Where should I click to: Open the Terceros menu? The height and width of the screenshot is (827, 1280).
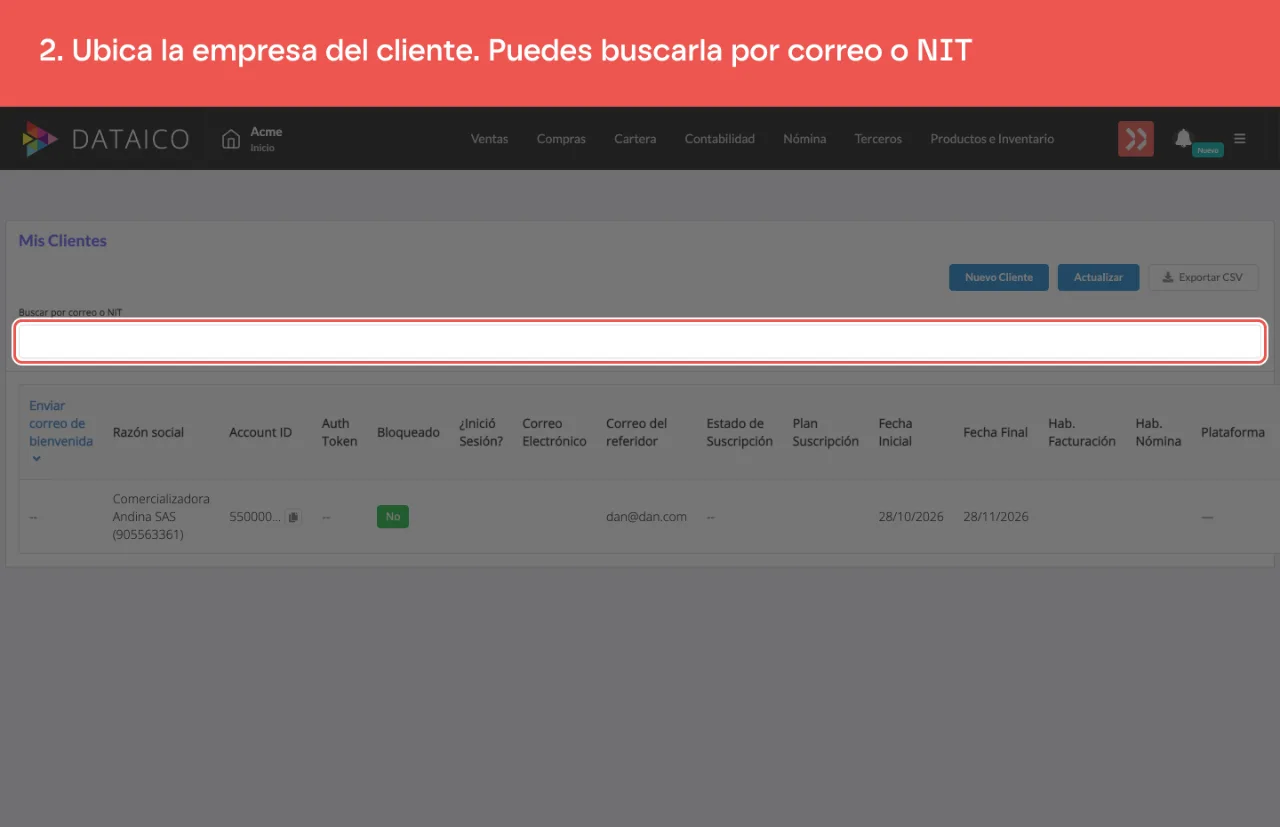[878, 139]
